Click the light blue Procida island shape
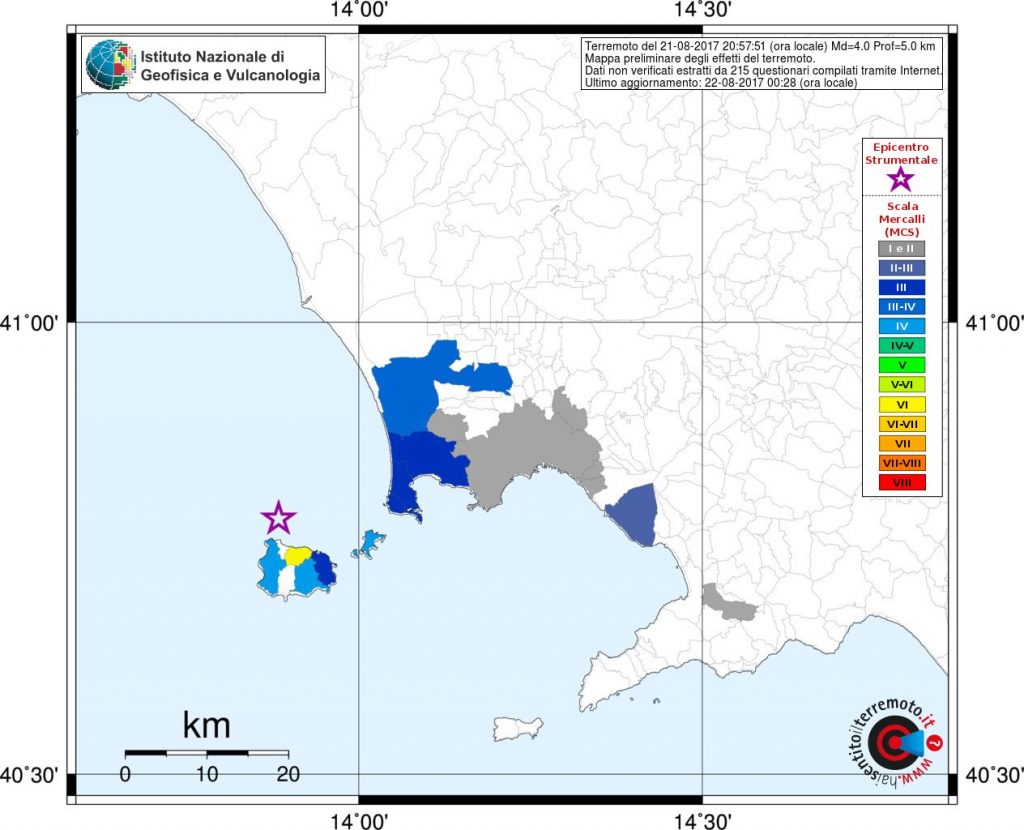This screenshot has width=1024, height=830. [x=370, y=543]
